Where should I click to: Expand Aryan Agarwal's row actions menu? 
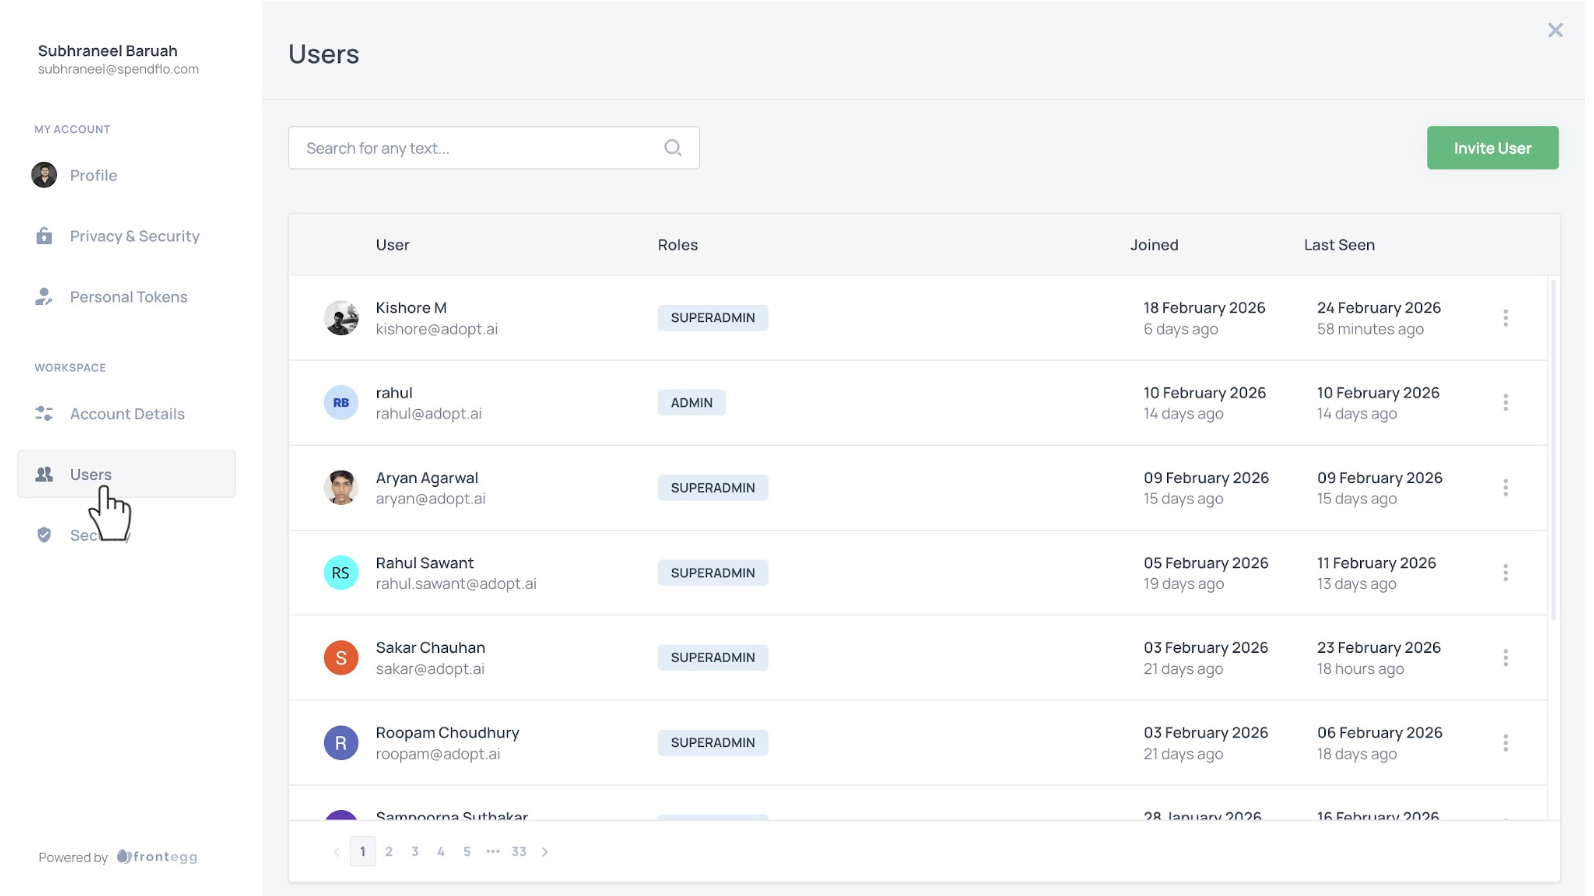(x=1505, y=488)
